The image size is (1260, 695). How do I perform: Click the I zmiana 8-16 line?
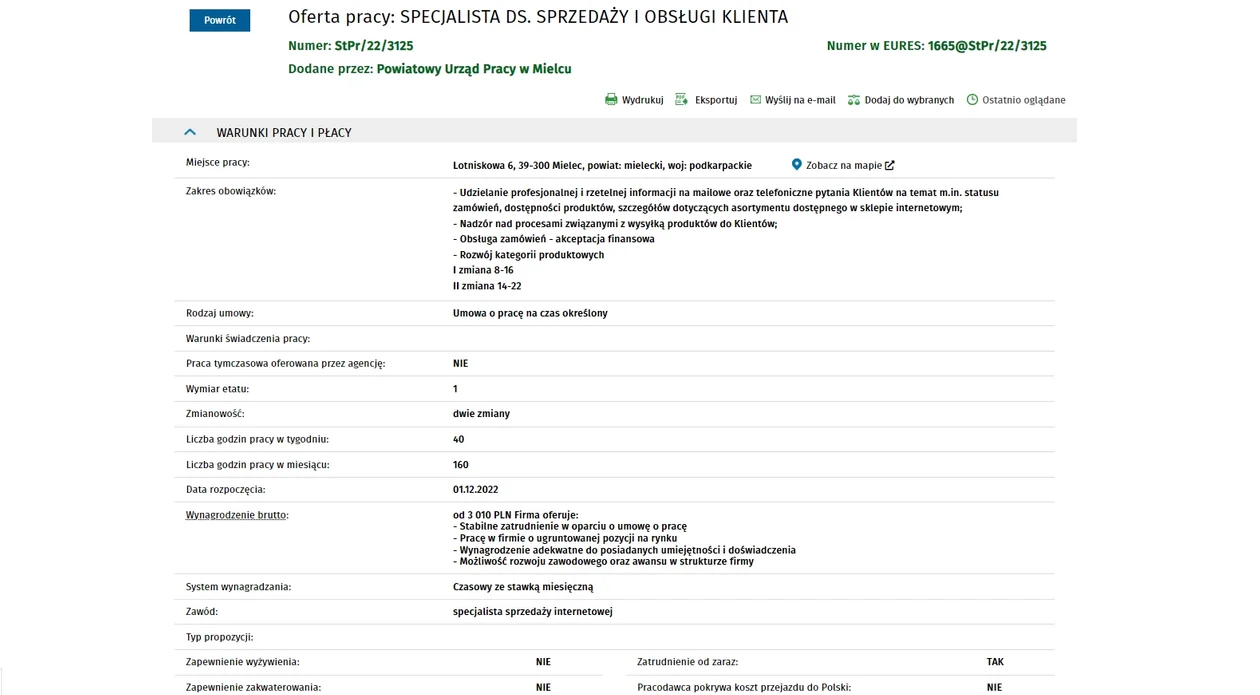tap(483, 271)
